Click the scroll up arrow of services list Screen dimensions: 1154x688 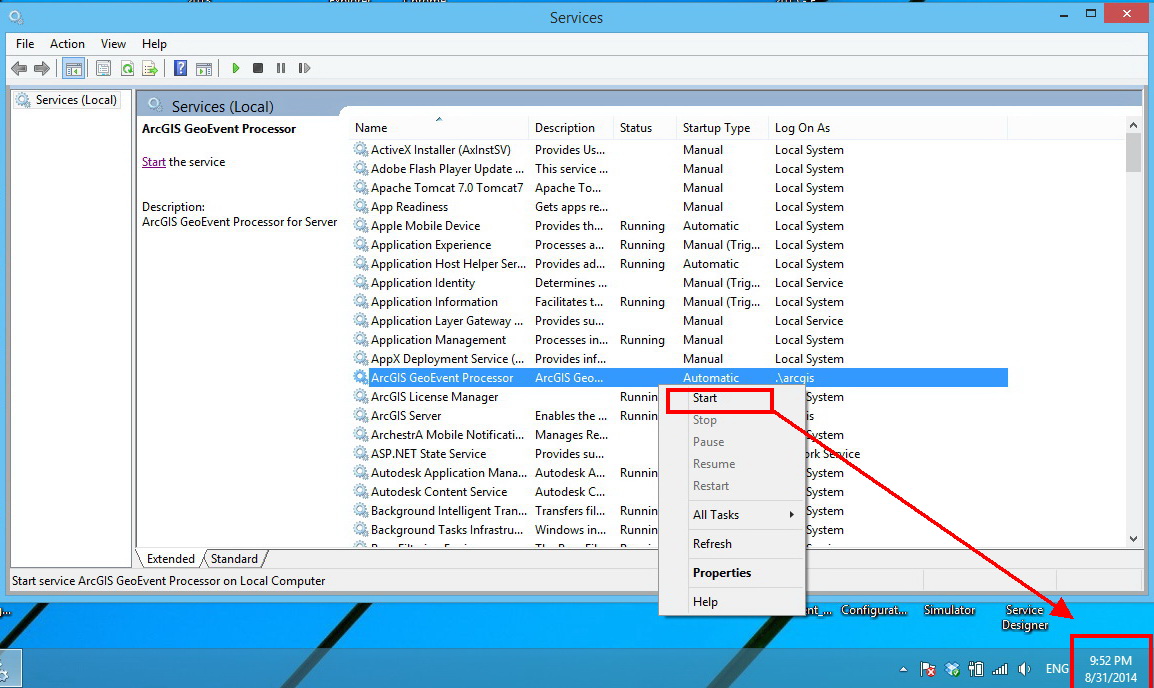[x=1133, y=125]
